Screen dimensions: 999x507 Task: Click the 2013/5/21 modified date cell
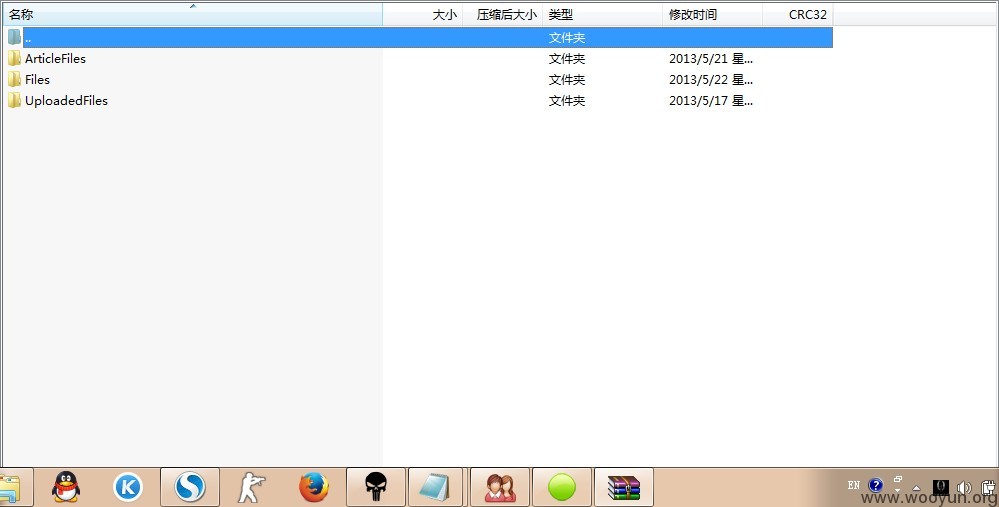(x=711, y=59)
